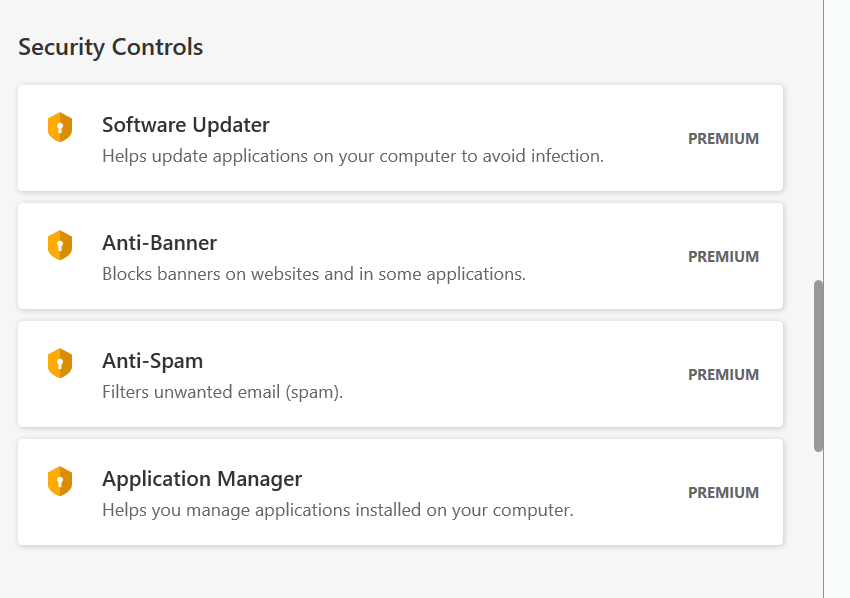Click the 'Helps update applications' description text
The image size is (850, 598).
click(x=353, y=156)
